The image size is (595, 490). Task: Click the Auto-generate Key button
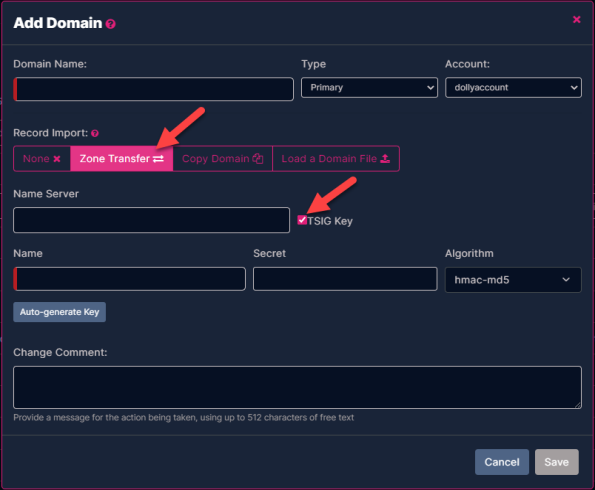tap(60, 312)
